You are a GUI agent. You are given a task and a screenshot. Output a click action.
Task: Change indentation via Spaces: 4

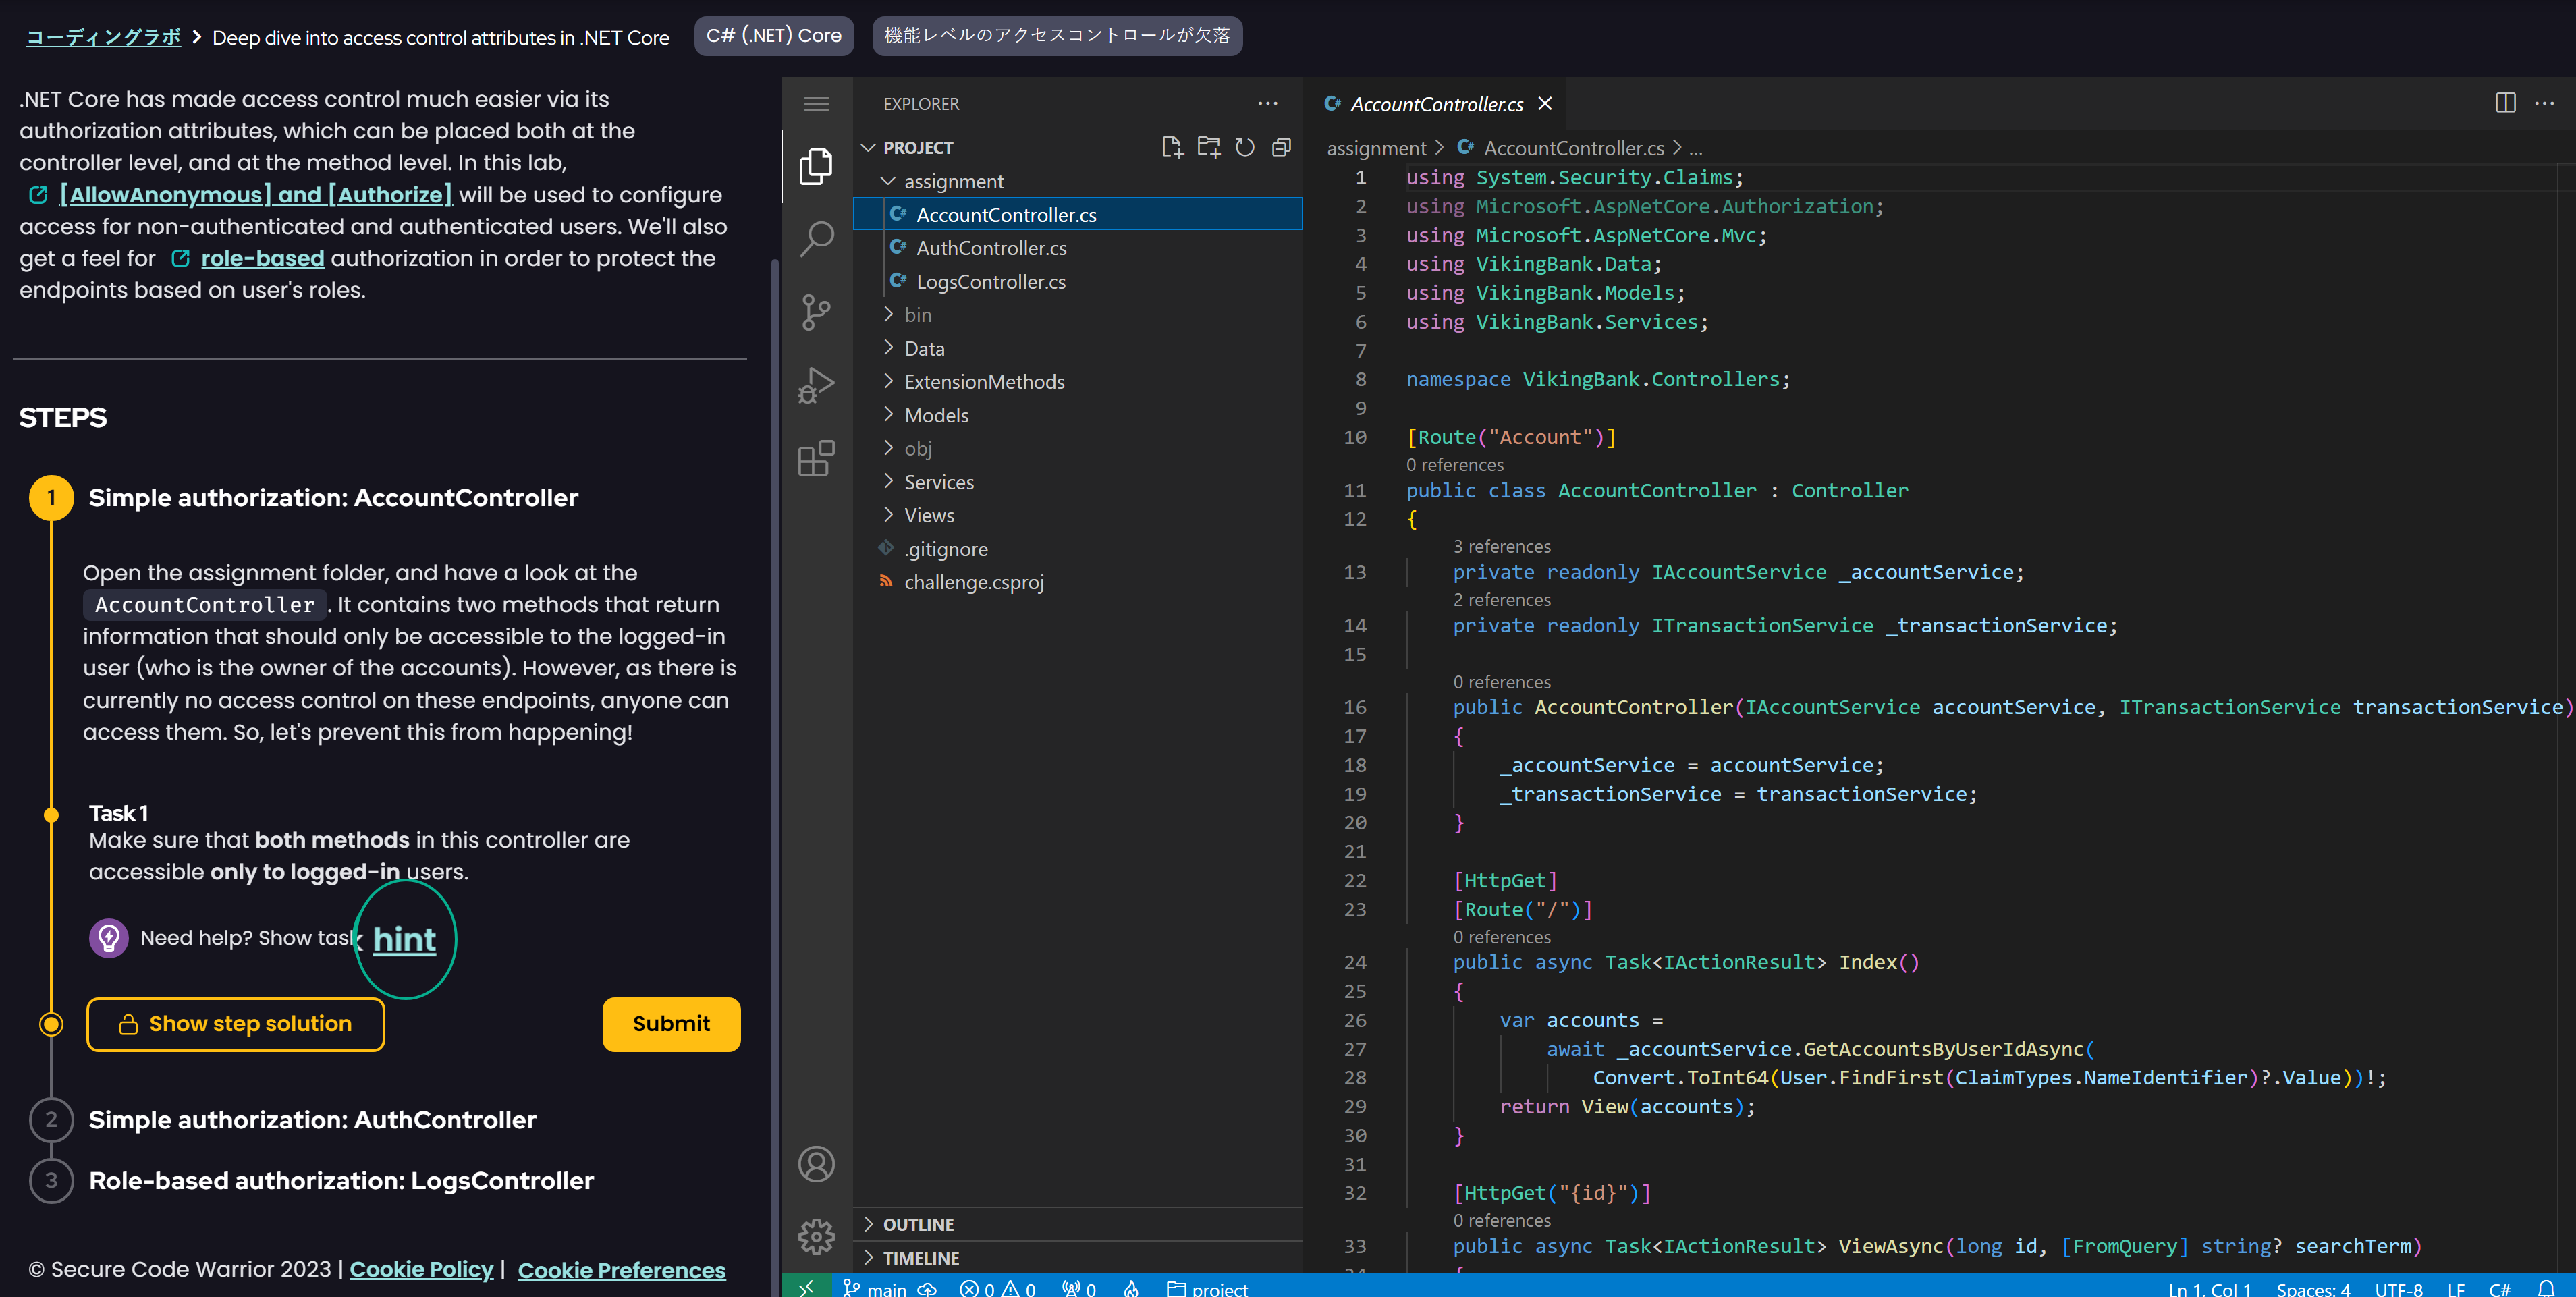tap(2313, 1288)
